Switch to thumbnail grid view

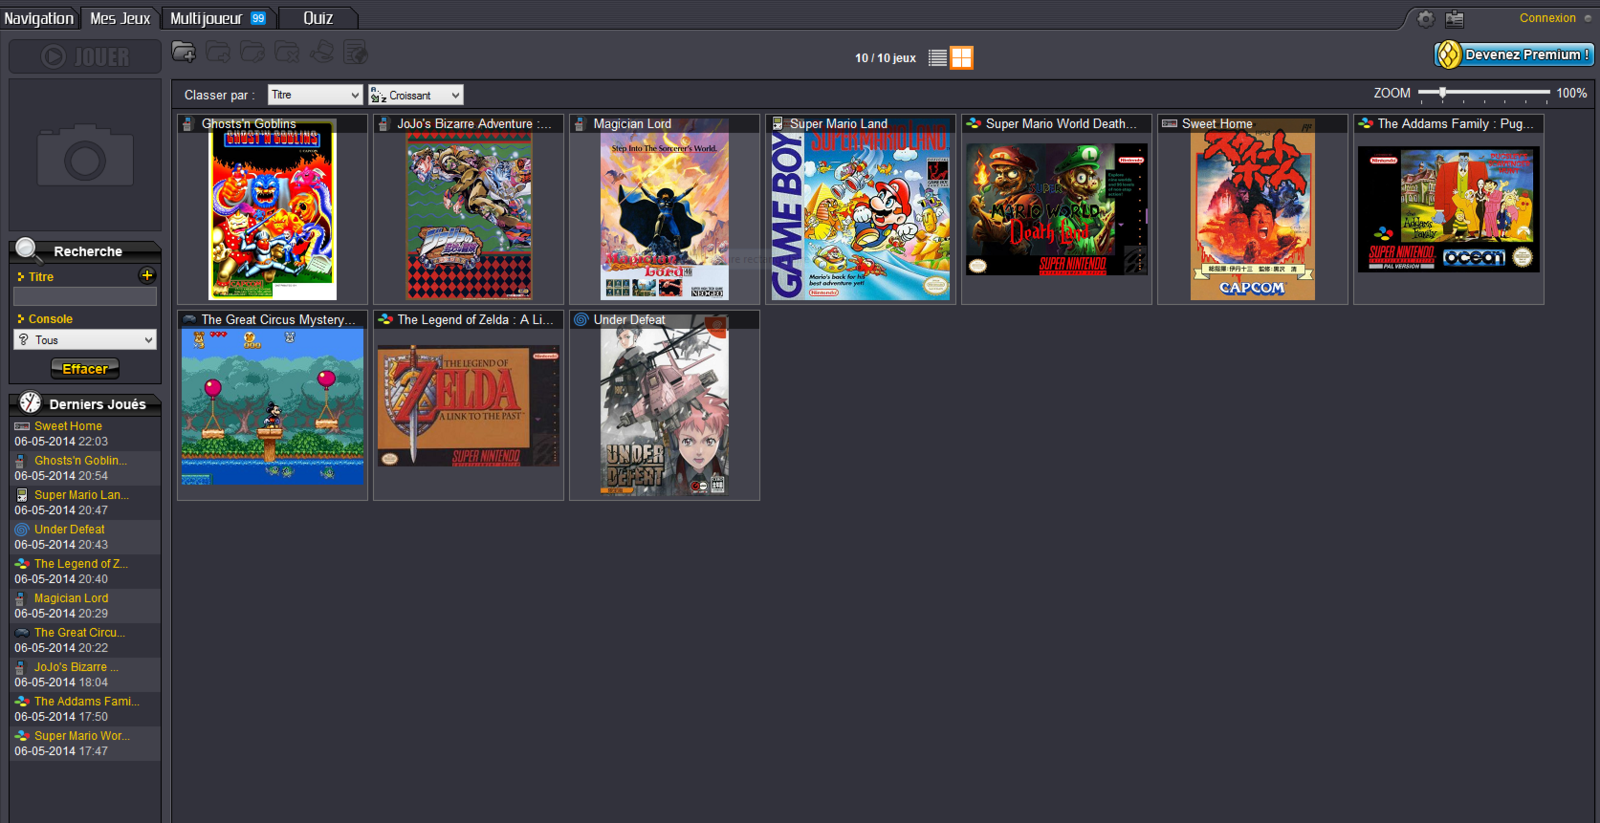(961, 58)
